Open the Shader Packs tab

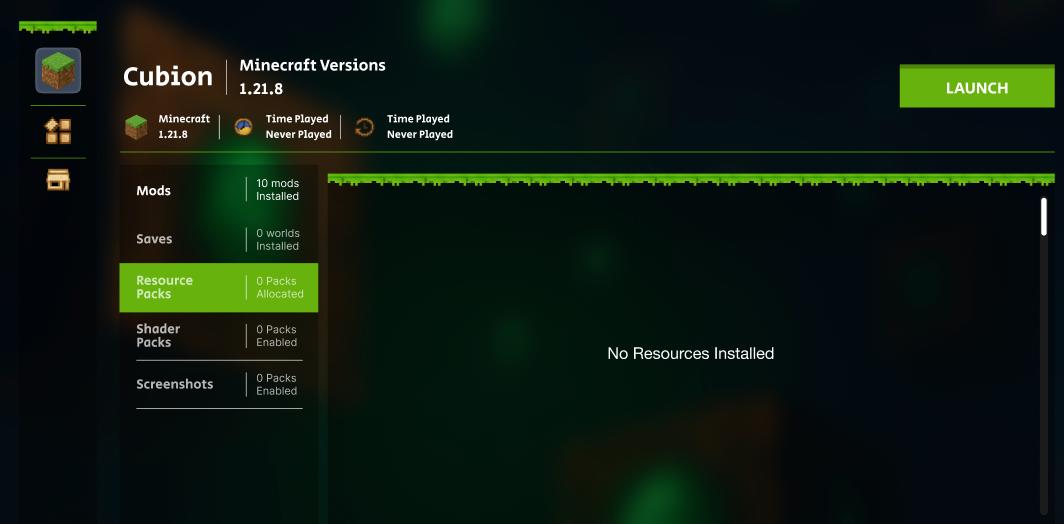[218, 336]
